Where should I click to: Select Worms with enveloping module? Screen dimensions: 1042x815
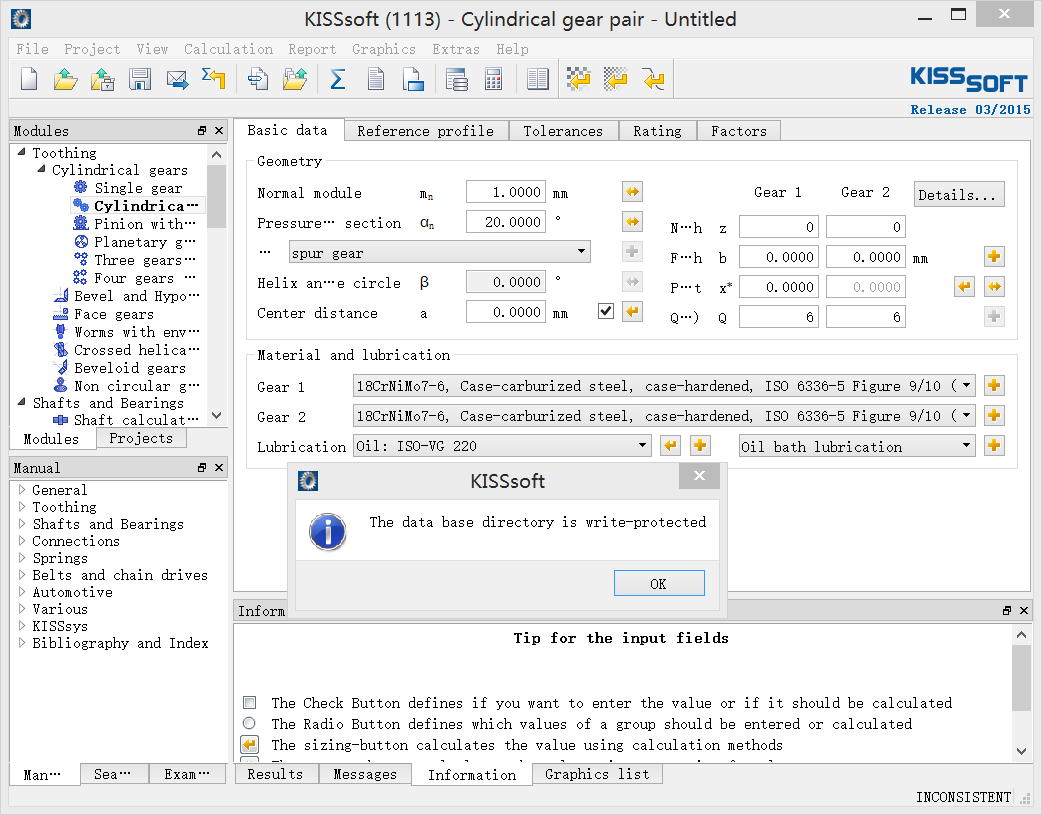point(126,332)
